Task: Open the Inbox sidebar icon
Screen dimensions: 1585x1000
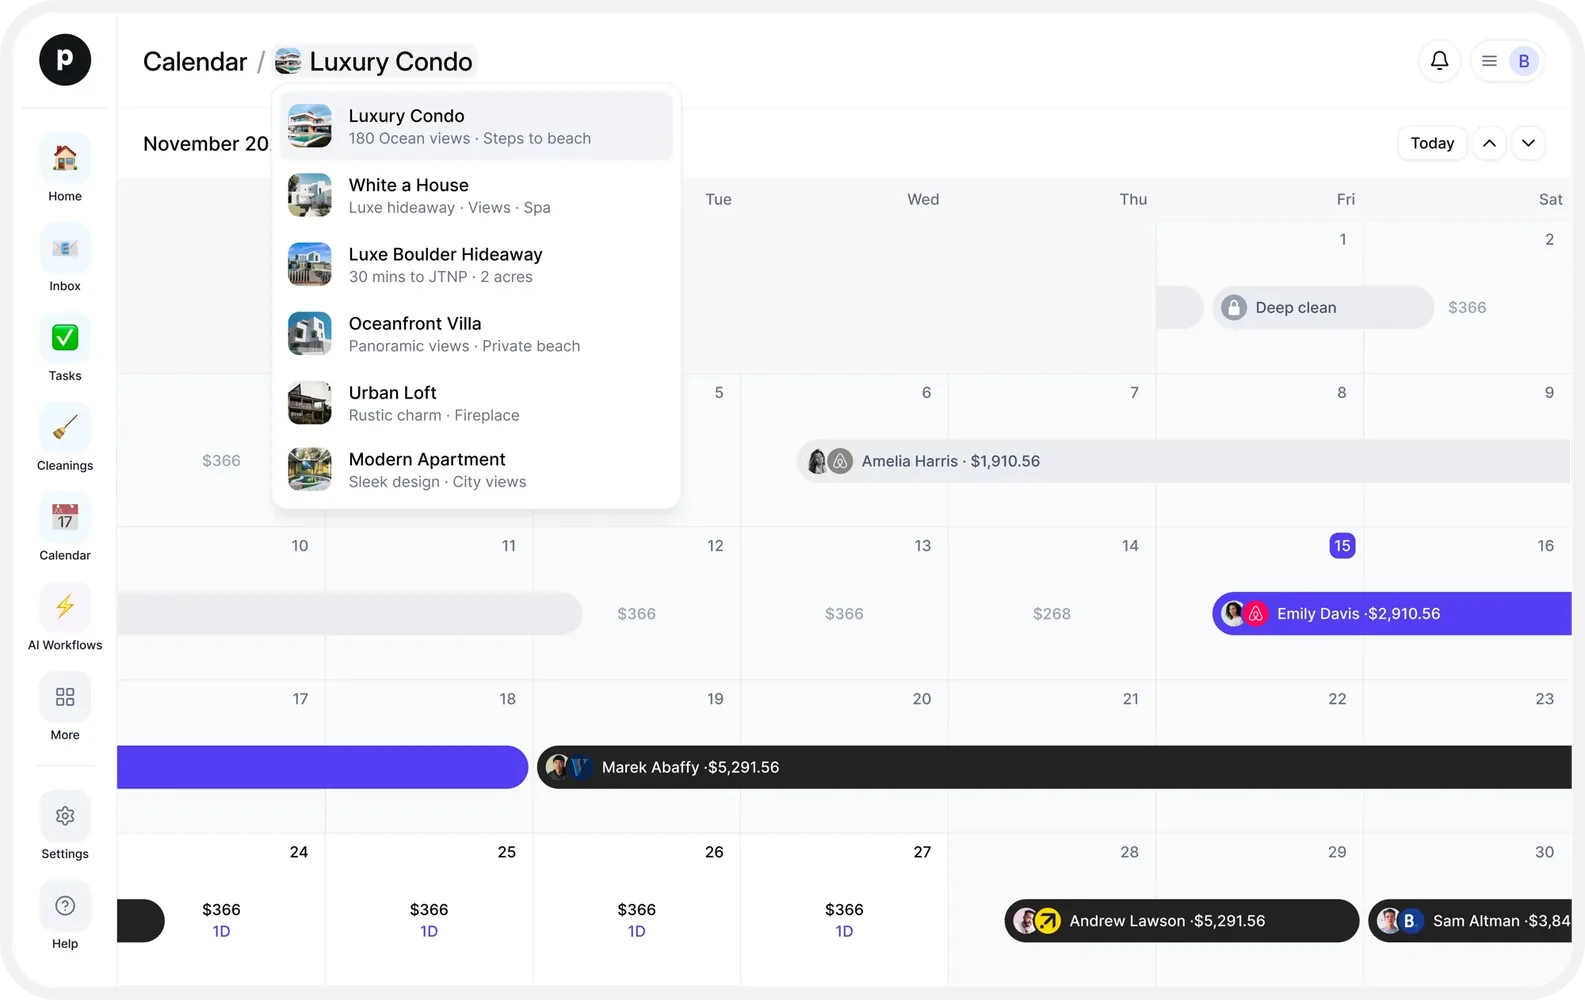Action: 65,248
